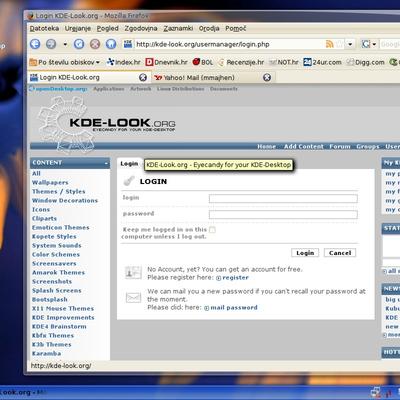Open Cliparts category in sidebar
The height and width of the screenshot is (400, 400).
tap(44, 219)
